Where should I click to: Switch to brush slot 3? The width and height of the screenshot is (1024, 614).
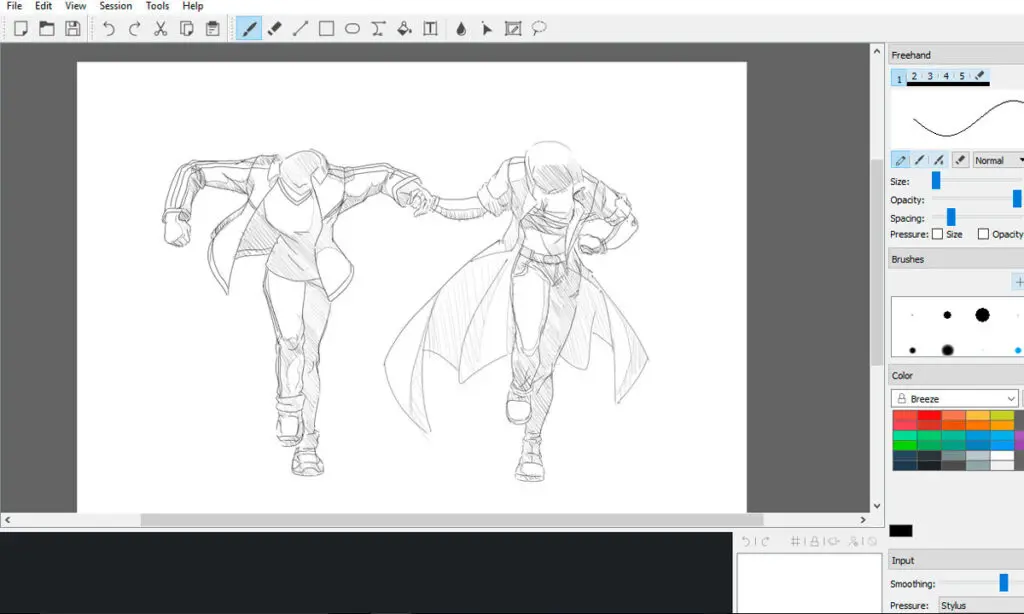(x=929, y=74)
